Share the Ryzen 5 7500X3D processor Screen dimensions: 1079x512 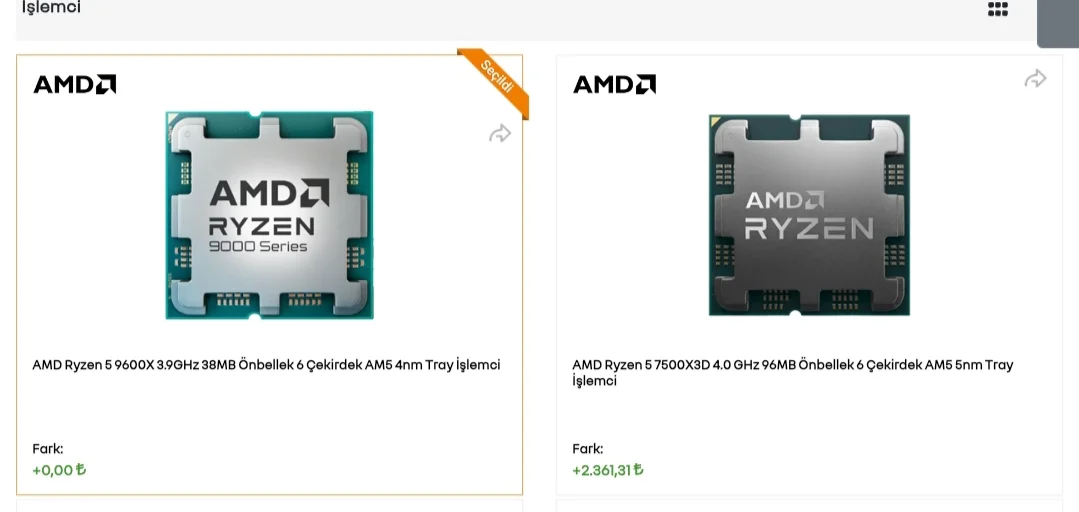click(1035, 79)
